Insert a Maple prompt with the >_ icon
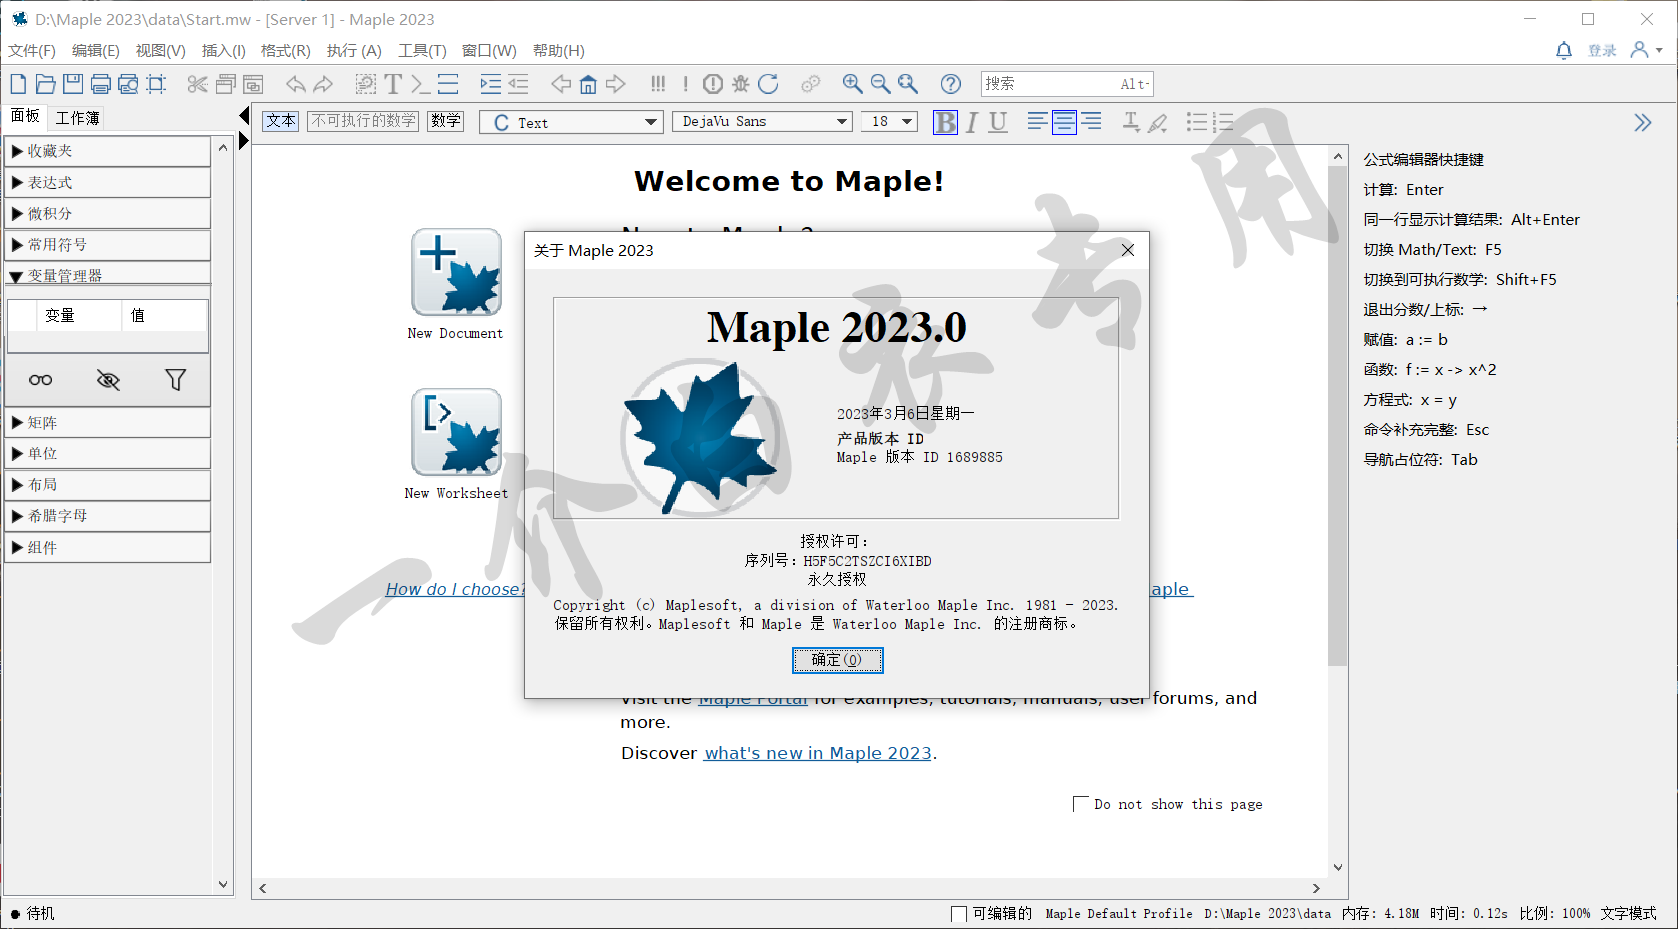1678x929 pixels. tap(420, 84)
